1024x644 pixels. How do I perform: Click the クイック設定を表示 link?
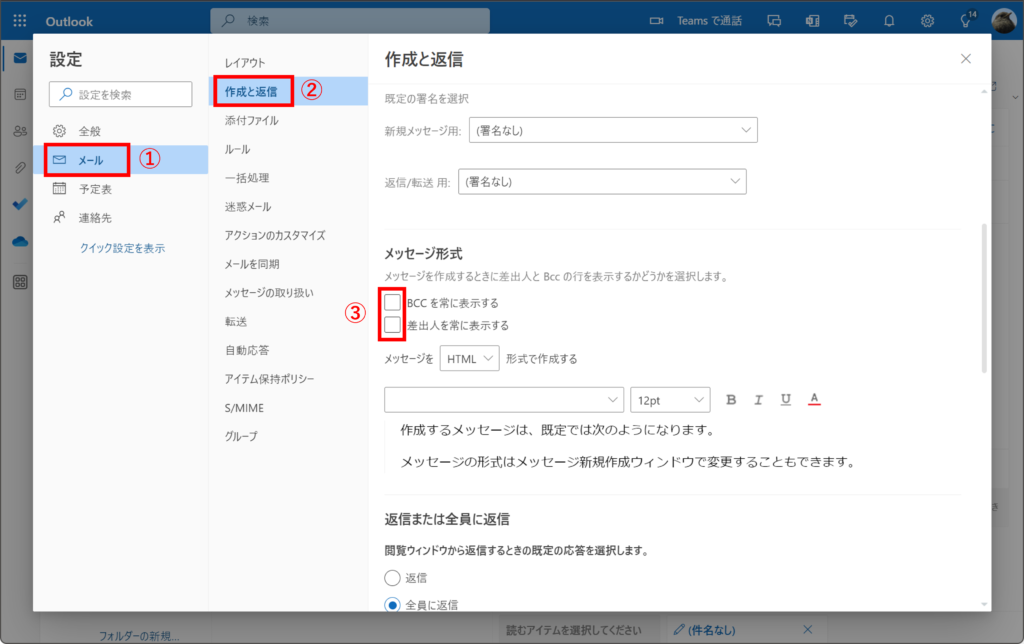122,247
